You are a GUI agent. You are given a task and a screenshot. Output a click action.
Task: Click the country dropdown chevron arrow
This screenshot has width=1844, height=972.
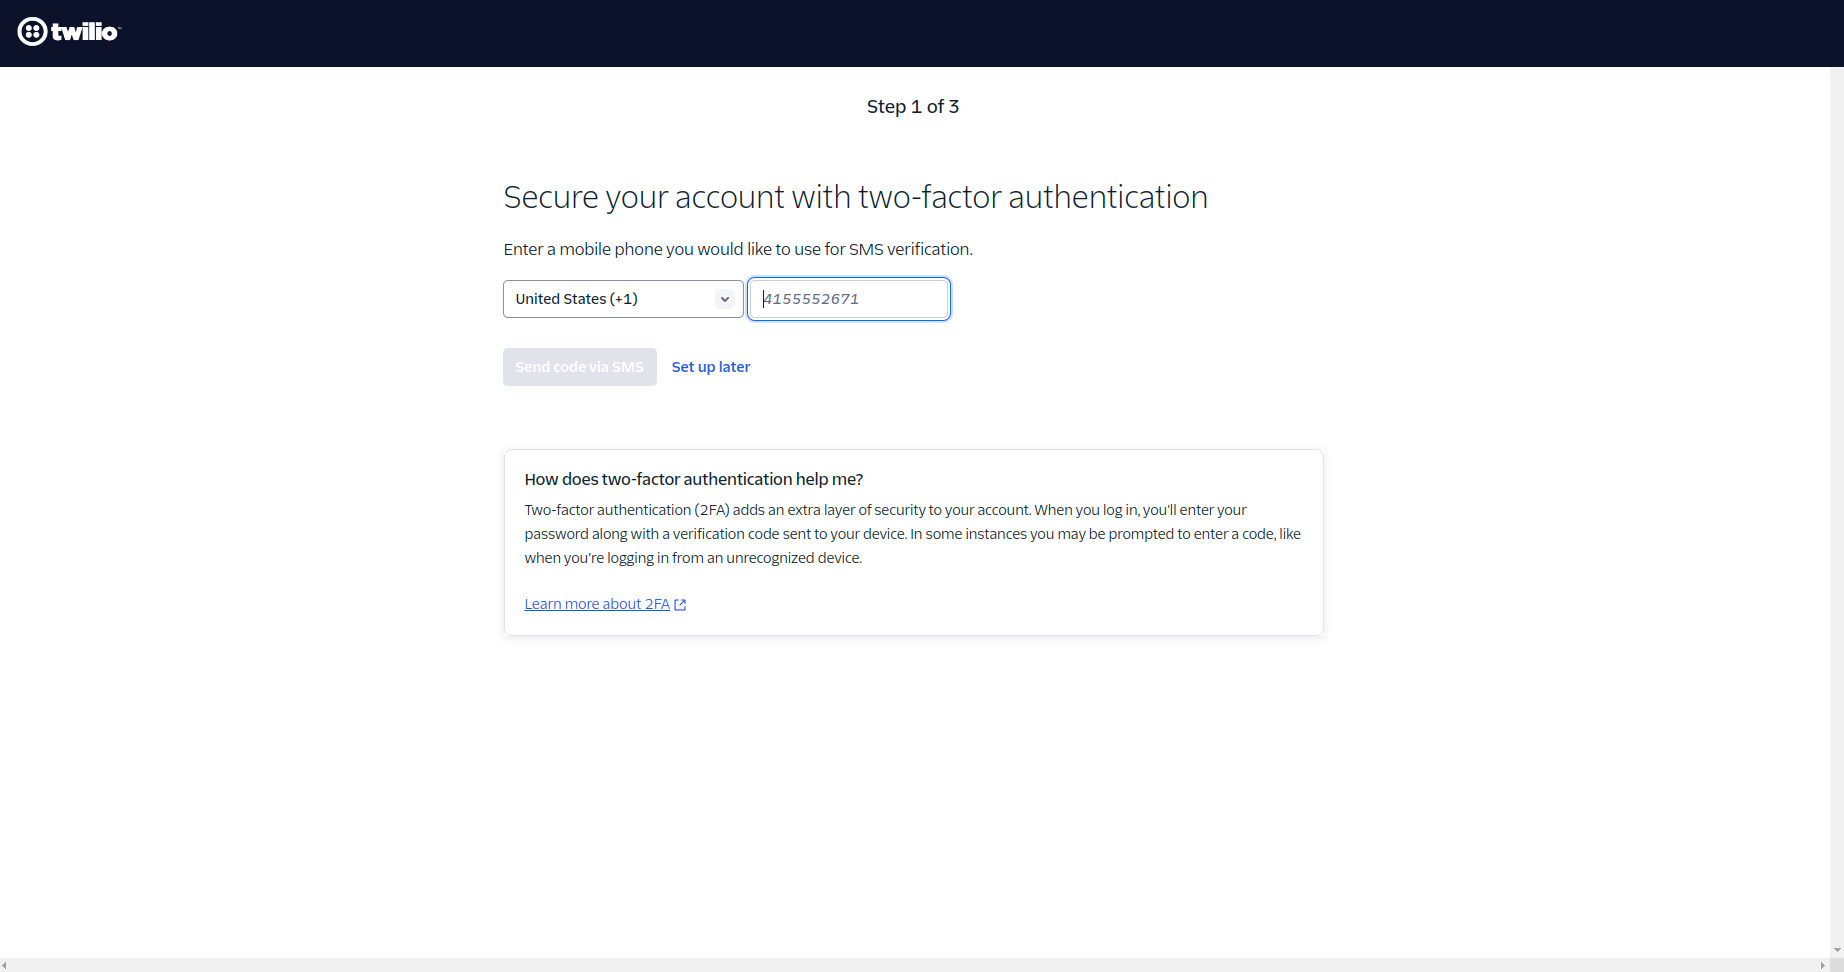725,299
